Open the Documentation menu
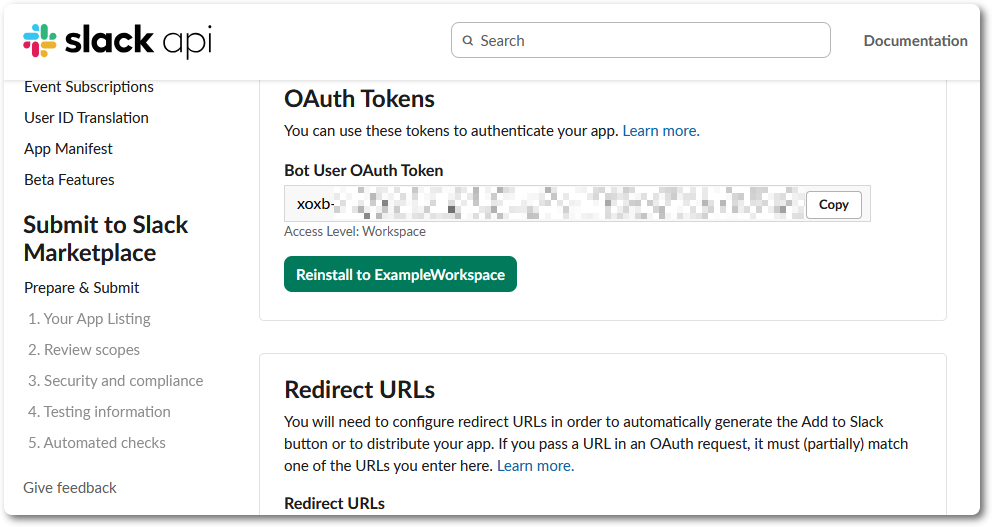Screen dimensions: 992x527 coord(915,40)
